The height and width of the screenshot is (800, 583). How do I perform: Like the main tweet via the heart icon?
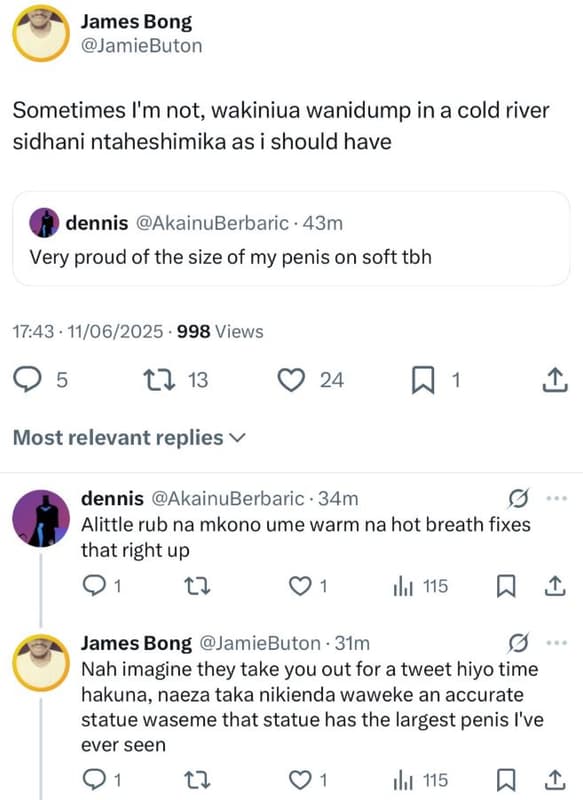coord(292,380)
